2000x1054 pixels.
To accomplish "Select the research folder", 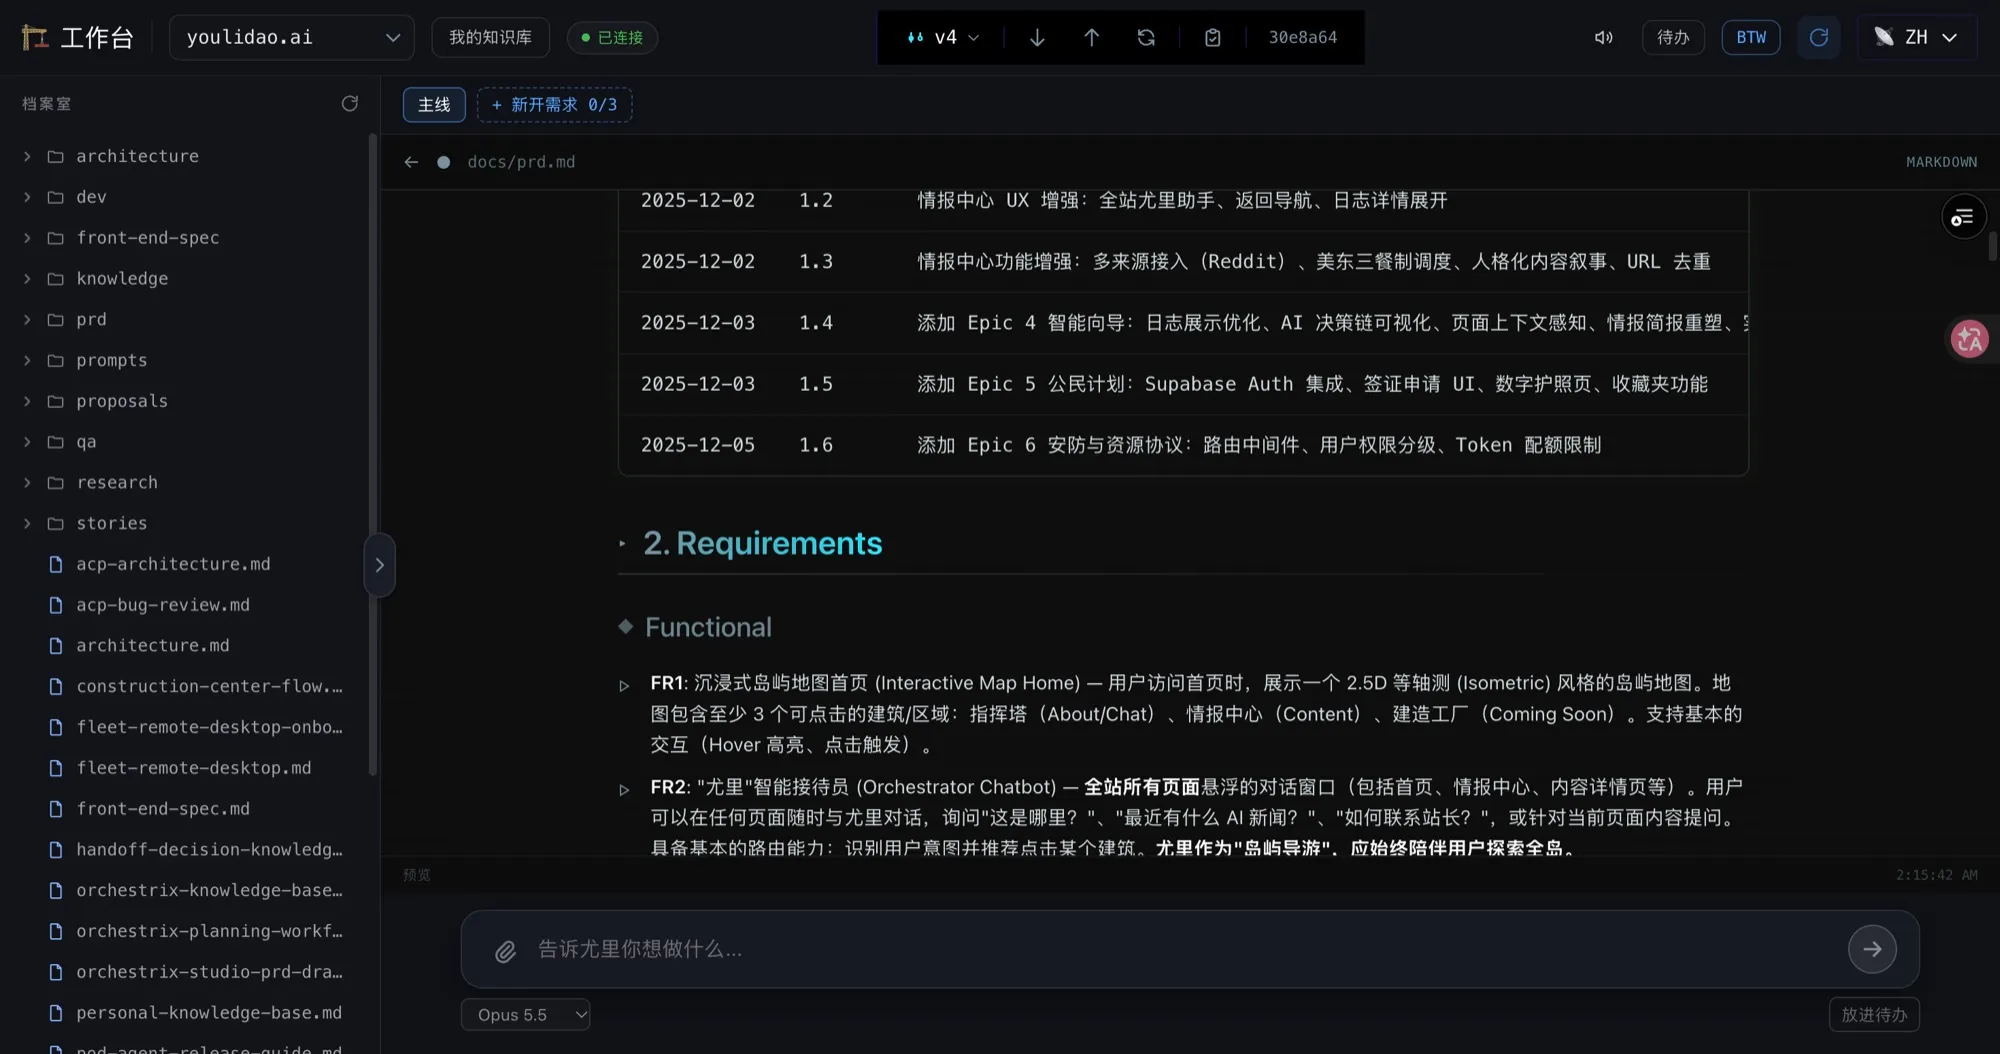I will [185, 482].
